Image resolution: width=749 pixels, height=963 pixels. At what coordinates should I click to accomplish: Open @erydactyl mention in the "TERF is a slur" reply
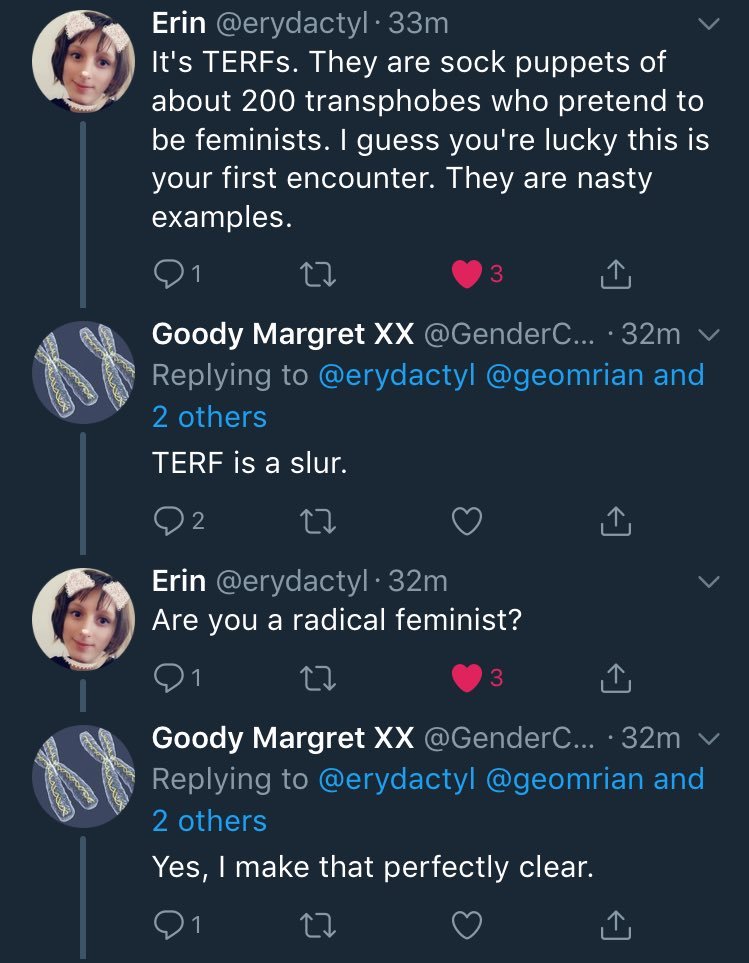click(x=396, y=375)
